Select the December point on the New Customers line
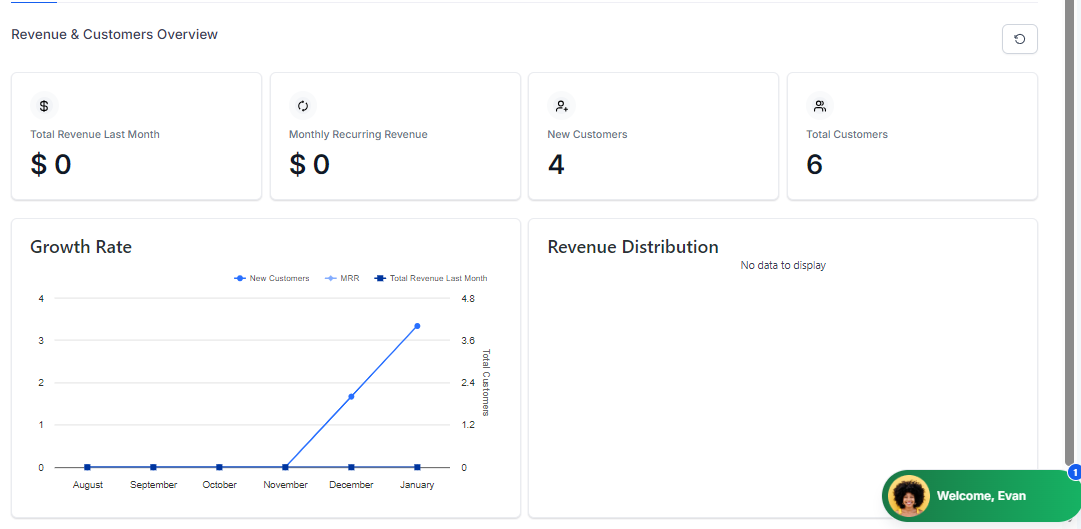 [x=351, y=397]
